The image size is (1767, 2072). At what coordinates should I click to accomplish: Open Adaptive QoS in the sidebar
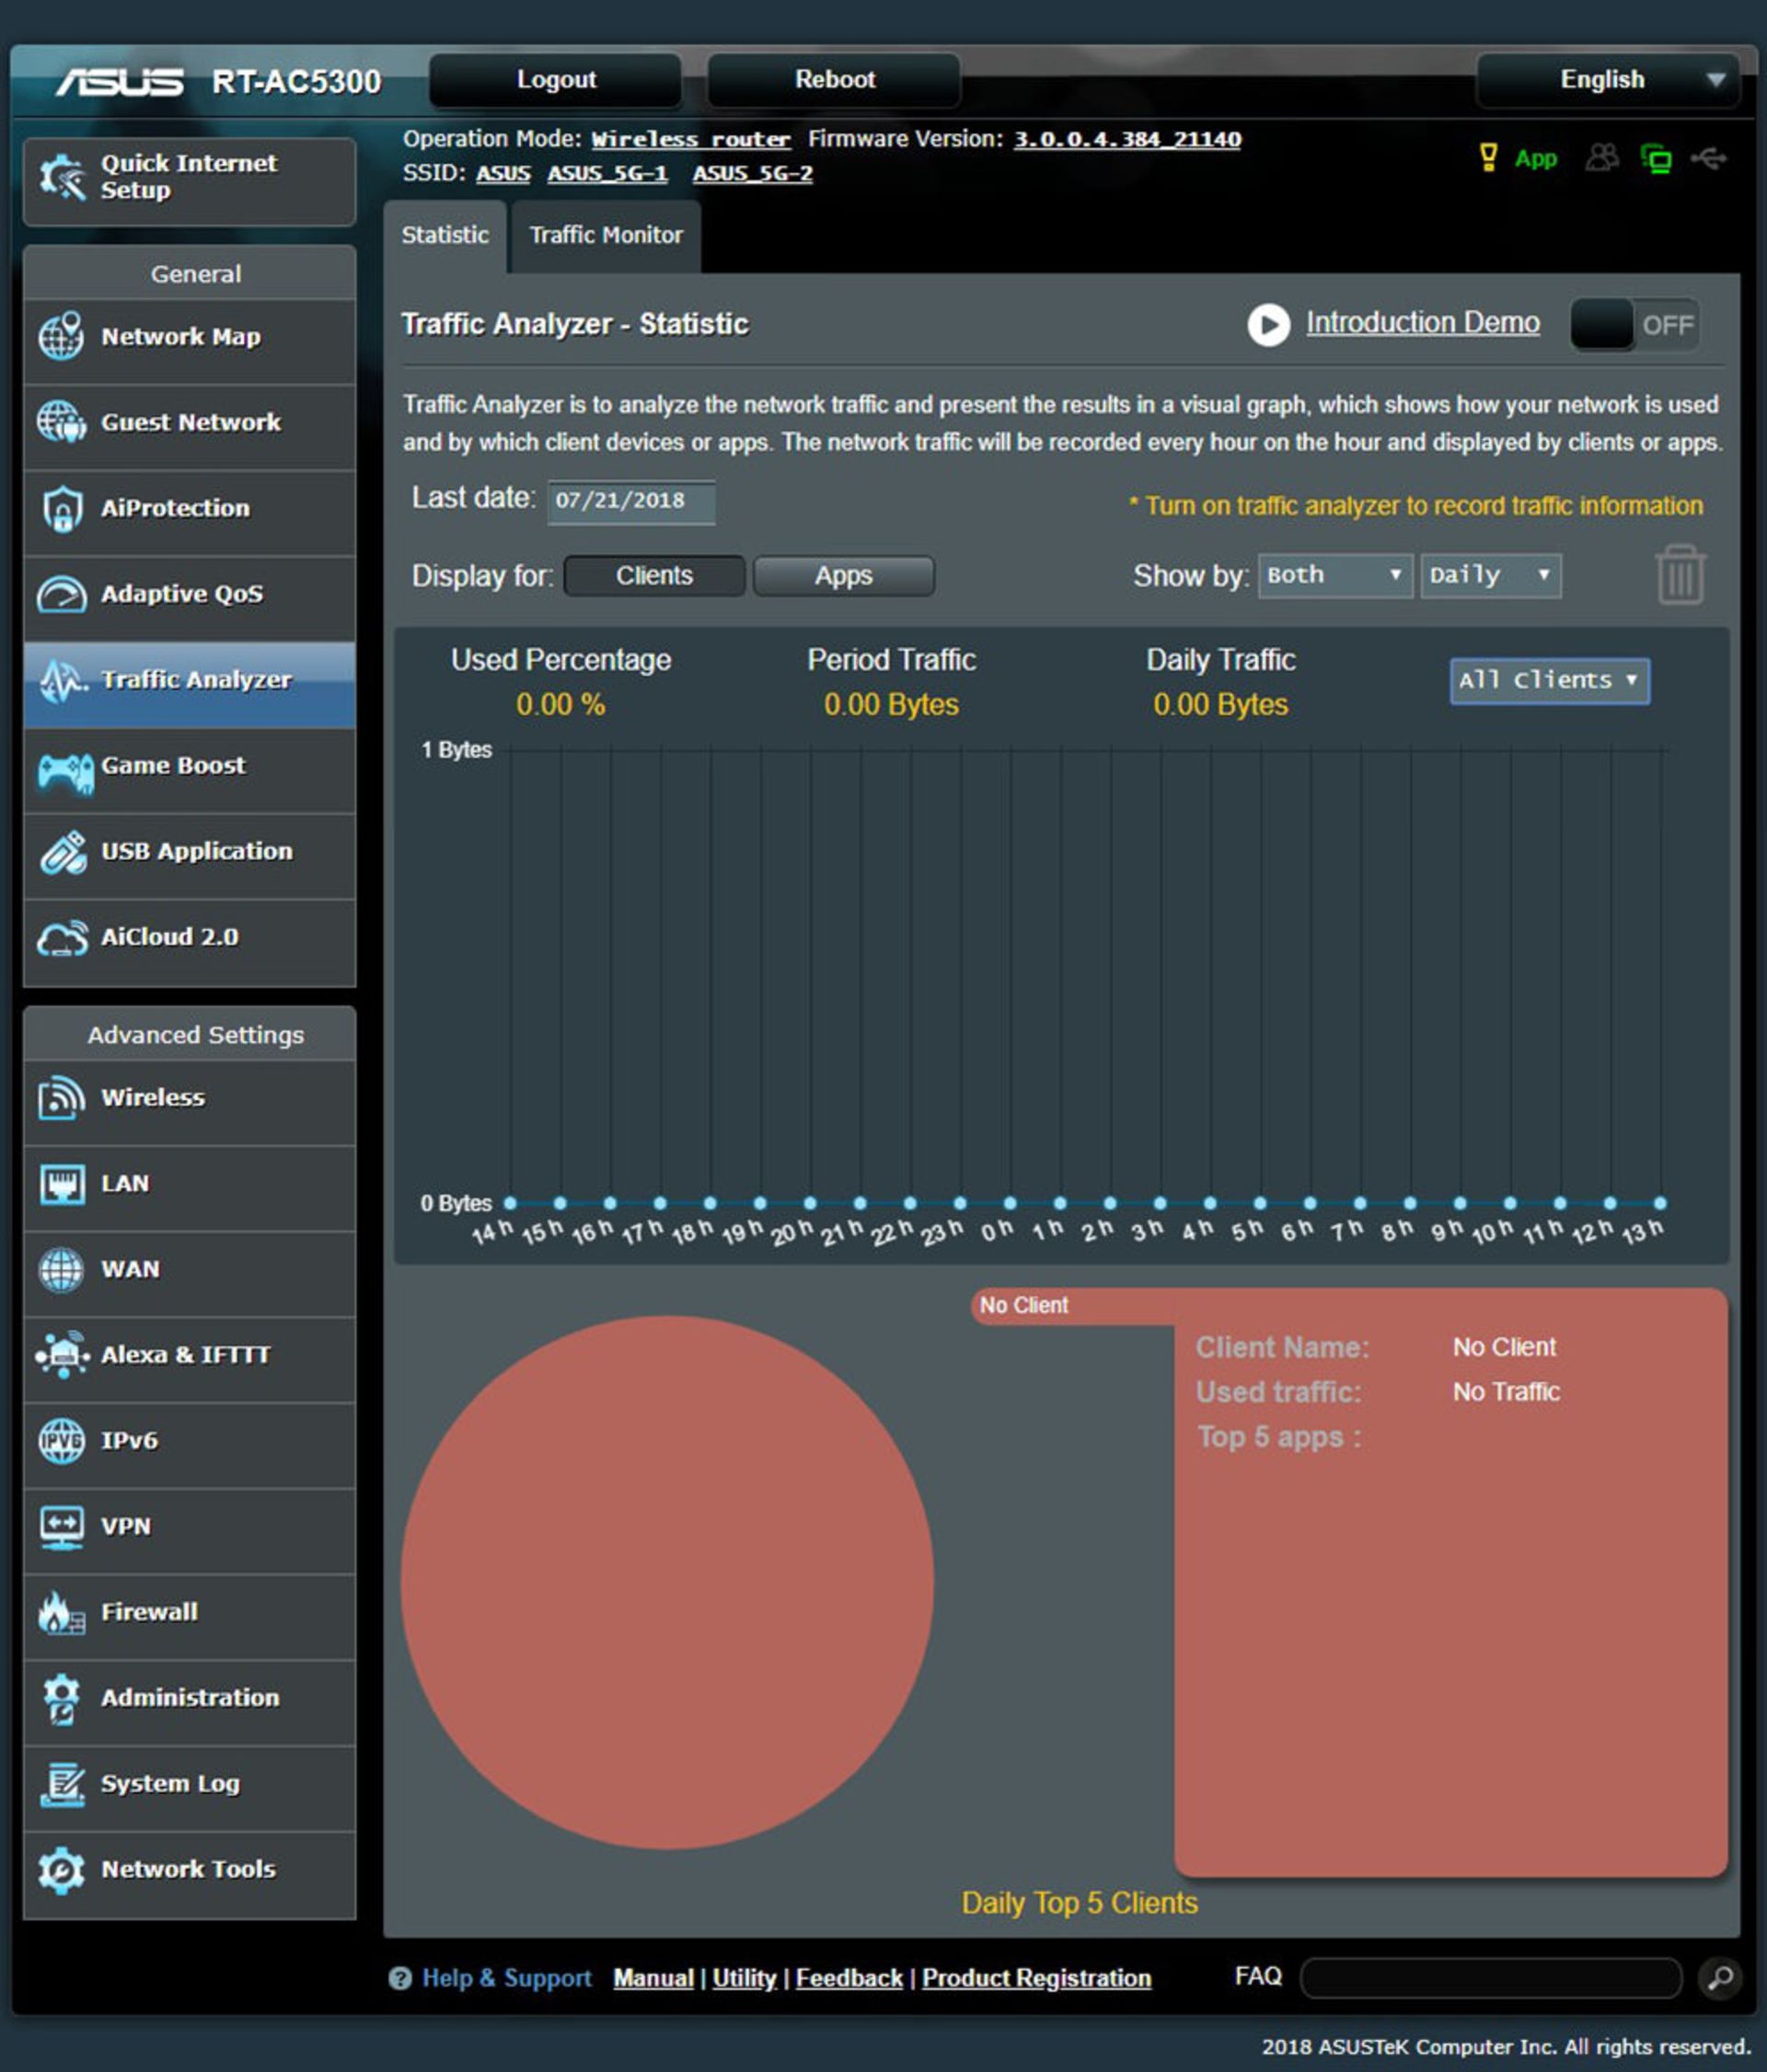pyautogui.click(x=181, y=594)
